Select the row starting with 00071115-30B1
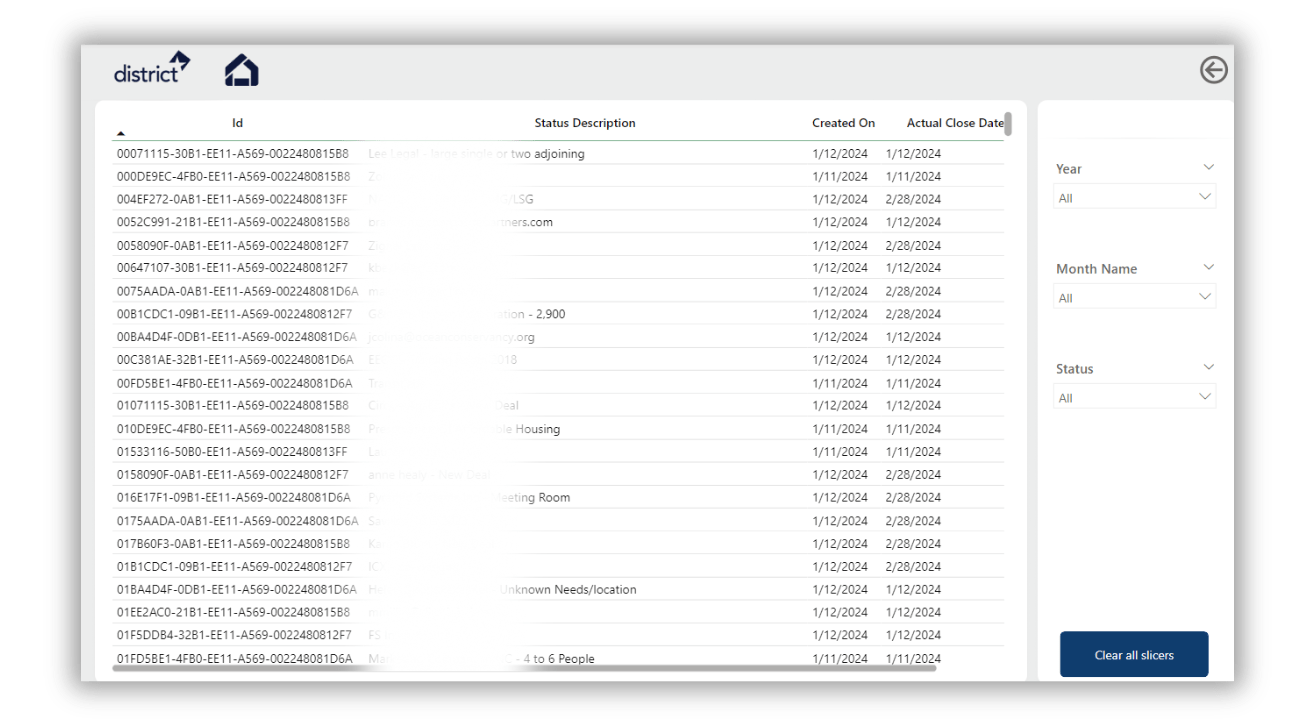Viewport: 1315px width, 726px height. [400, 153]
